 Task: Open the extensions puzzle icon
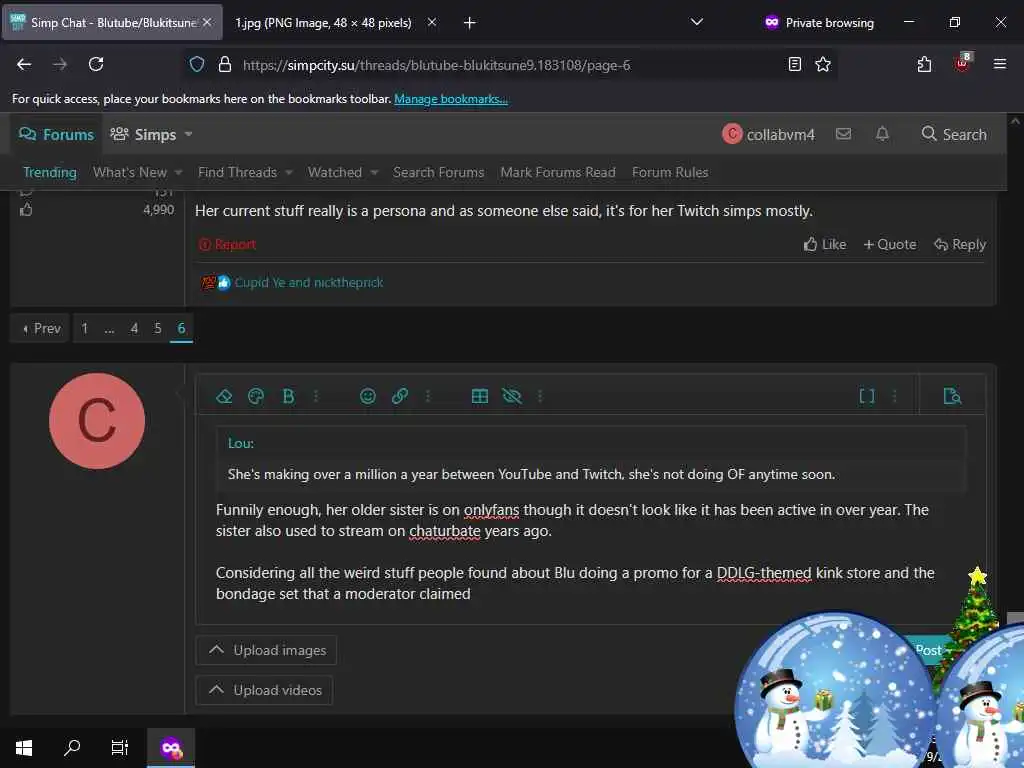[924, 64]
